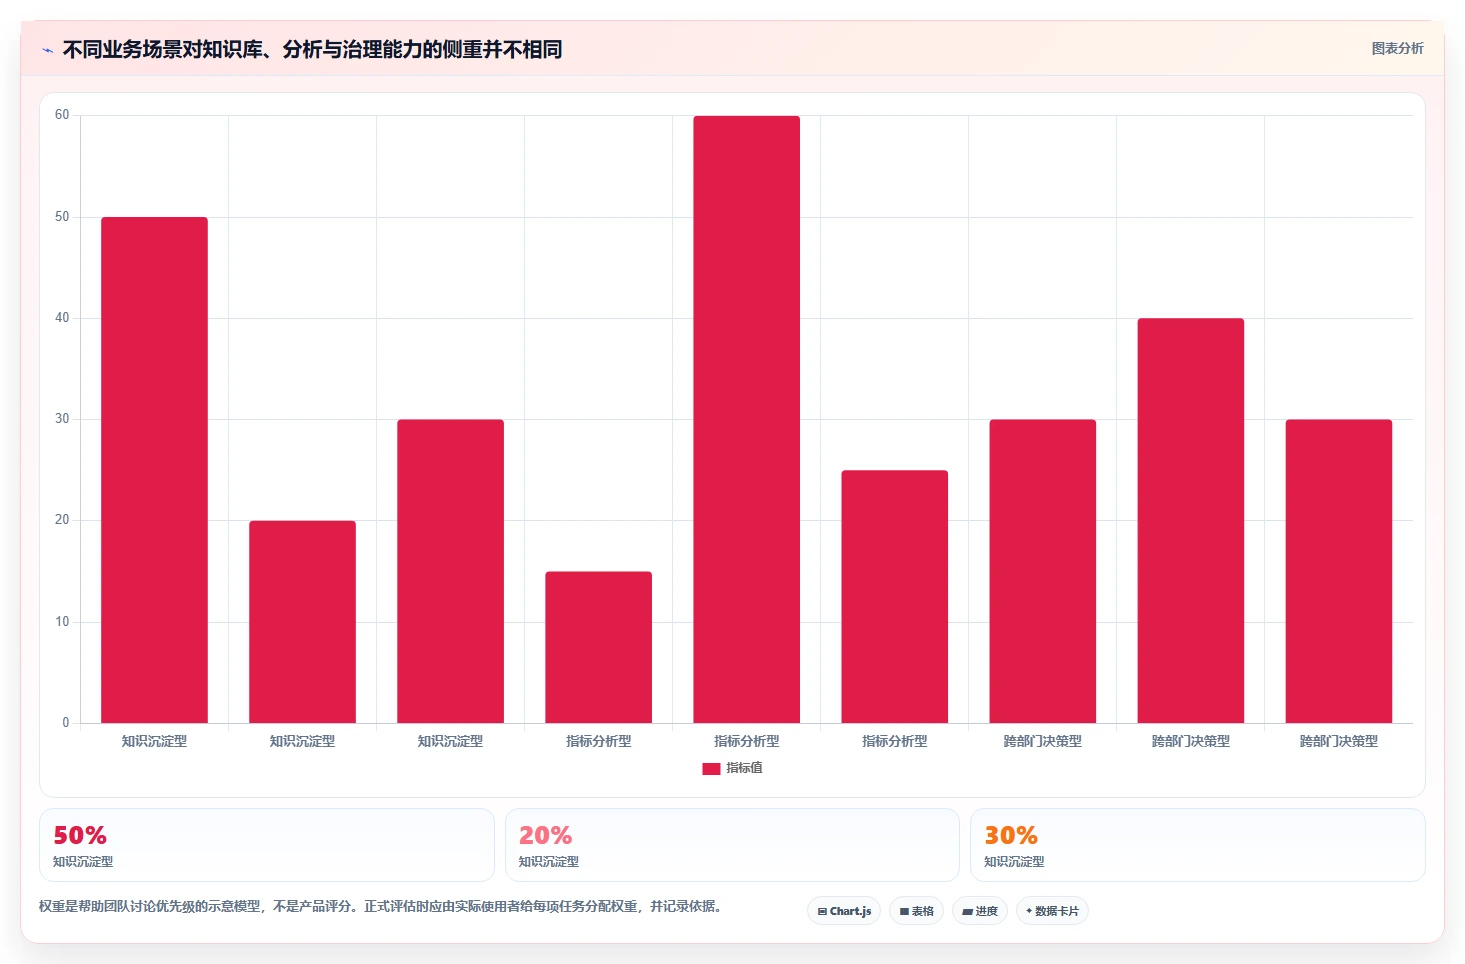Click y-axis tick label 30
Screen dimensions: 1465x964
pyautogui.click(x=62, y=419)
